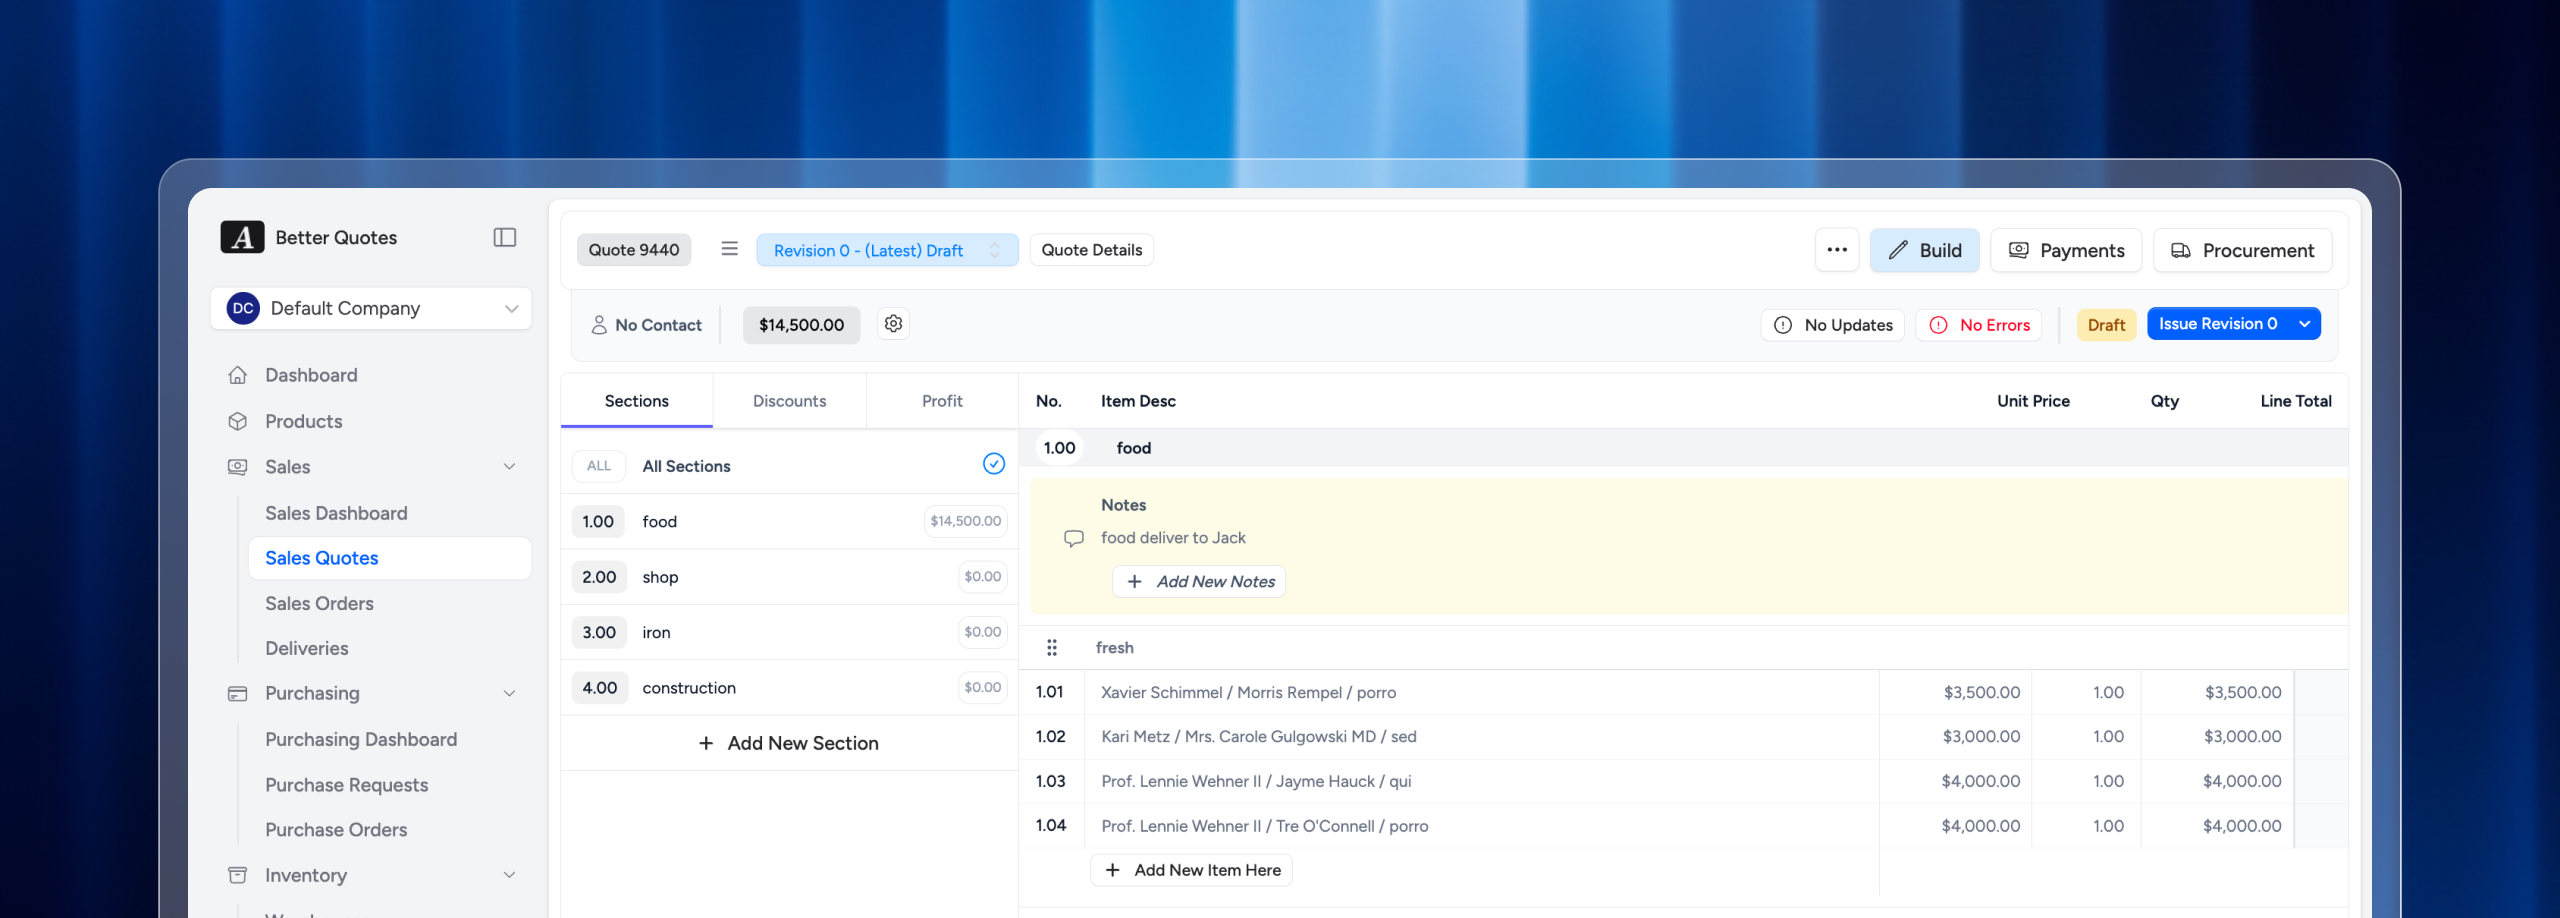Switch to the Discounts tab
The image size is (2560, 918).
(x=789, y=401)
